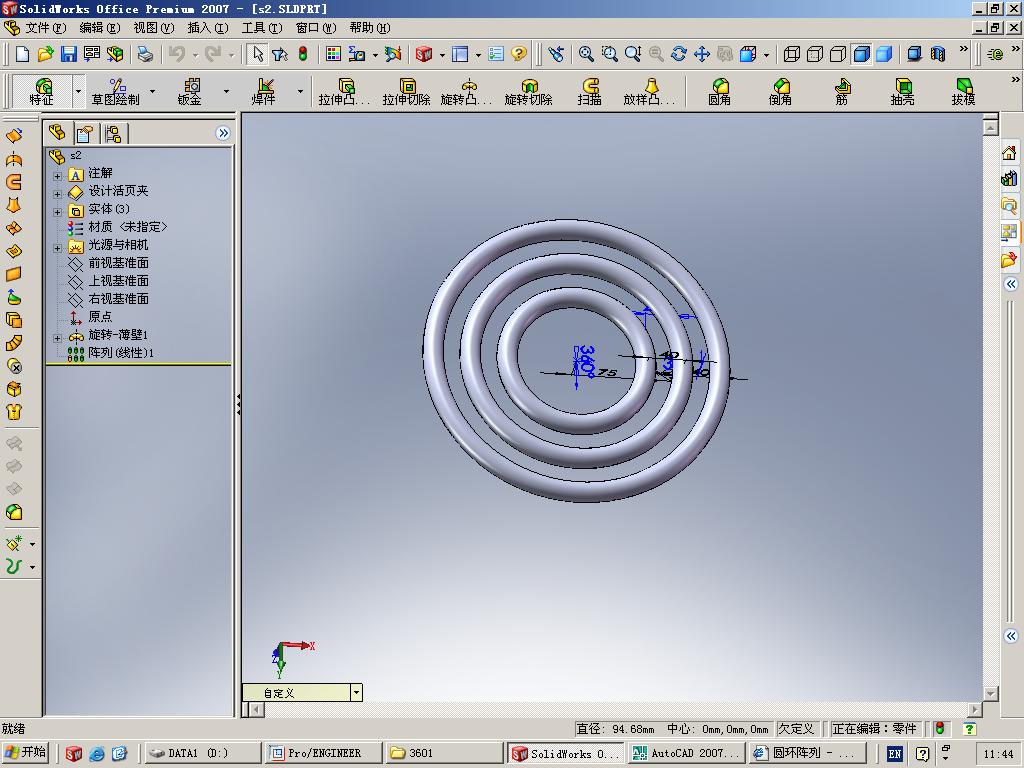Image resolution: width=1024 pixels, height=768 pixels.
Task: Toggle the wireframe display mode button
Action: [792, 54]
